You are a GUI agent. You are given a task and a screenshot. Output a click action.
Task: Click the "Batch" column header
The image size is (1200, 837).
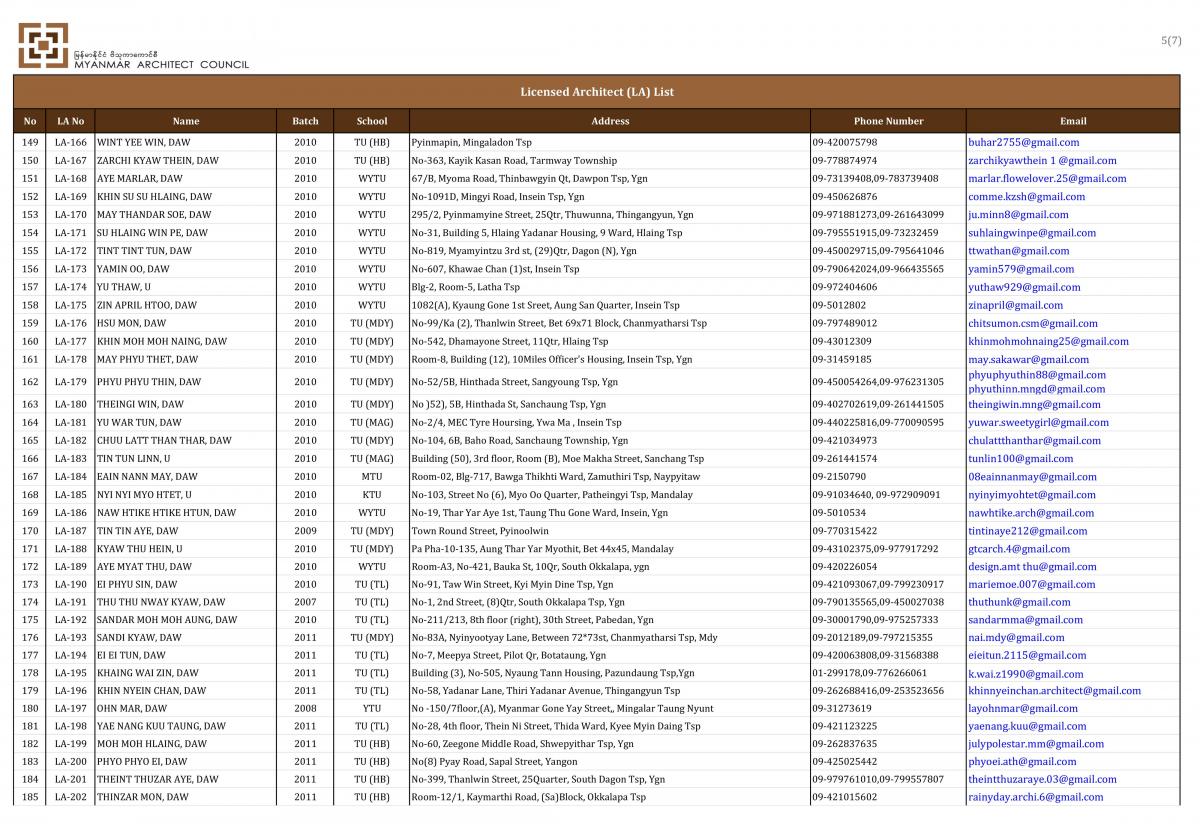click(305, 121)
